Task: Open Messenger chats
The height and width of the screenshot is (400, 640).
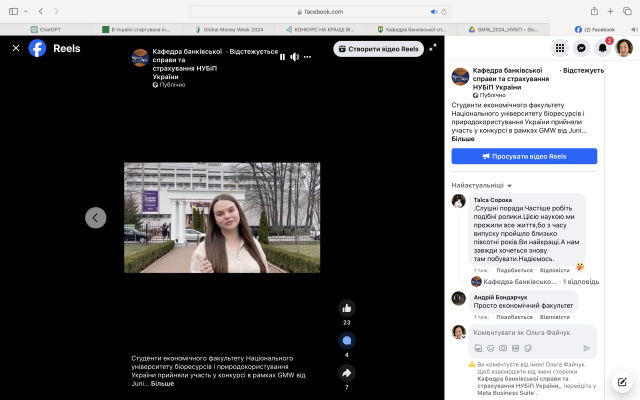Action: pyautogui.click(x=581, y=48)
